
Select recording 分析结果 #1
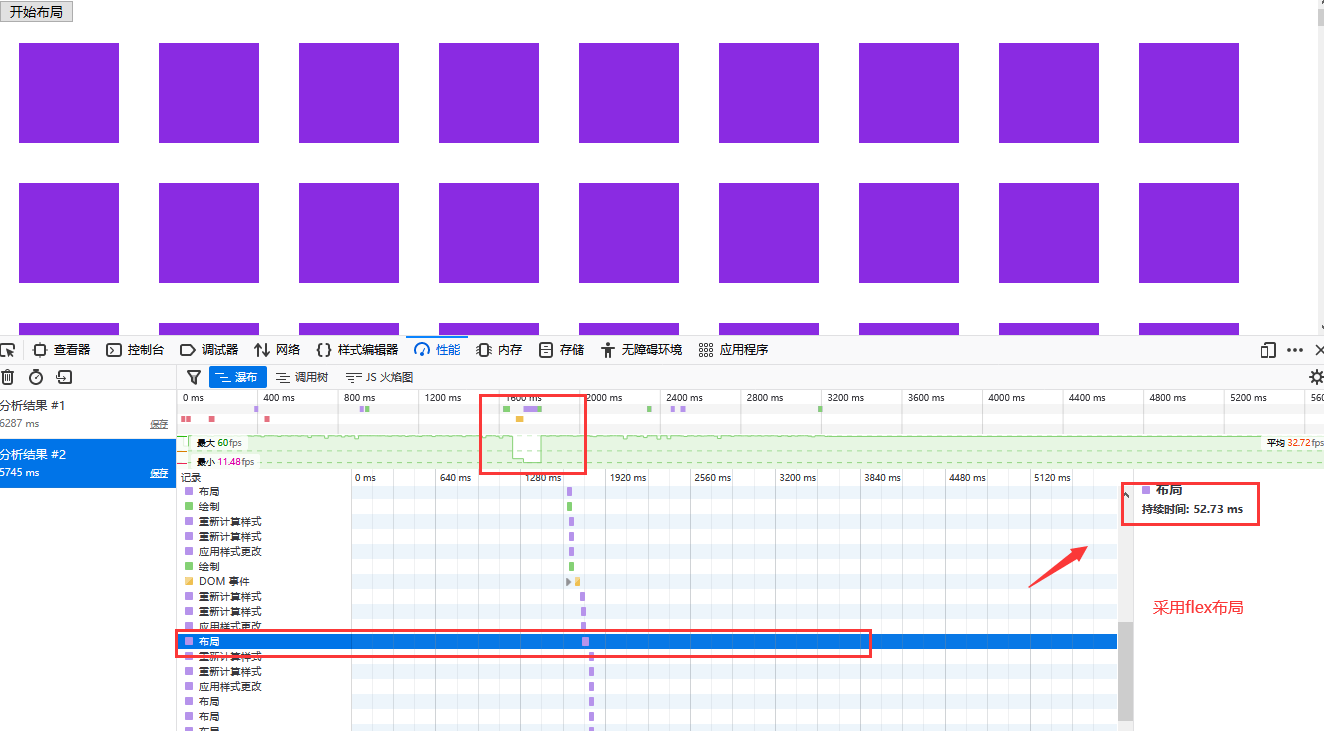pyautogui.click(x=88, y=414)
